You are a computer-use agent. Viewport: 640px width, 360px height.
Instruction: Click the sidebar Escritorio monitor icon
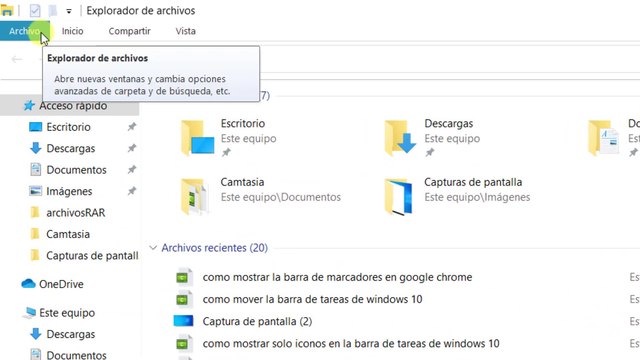[36, 127]
